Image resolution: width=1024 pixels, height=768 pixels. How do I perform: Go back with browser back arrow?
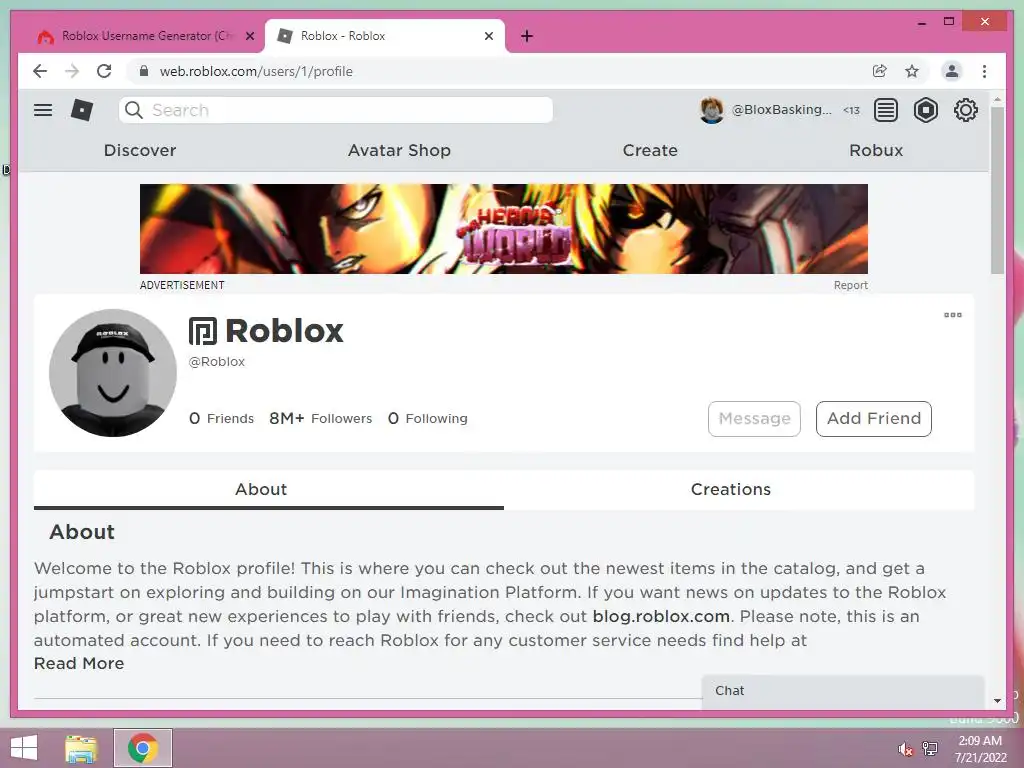click(x=40, y=71)
